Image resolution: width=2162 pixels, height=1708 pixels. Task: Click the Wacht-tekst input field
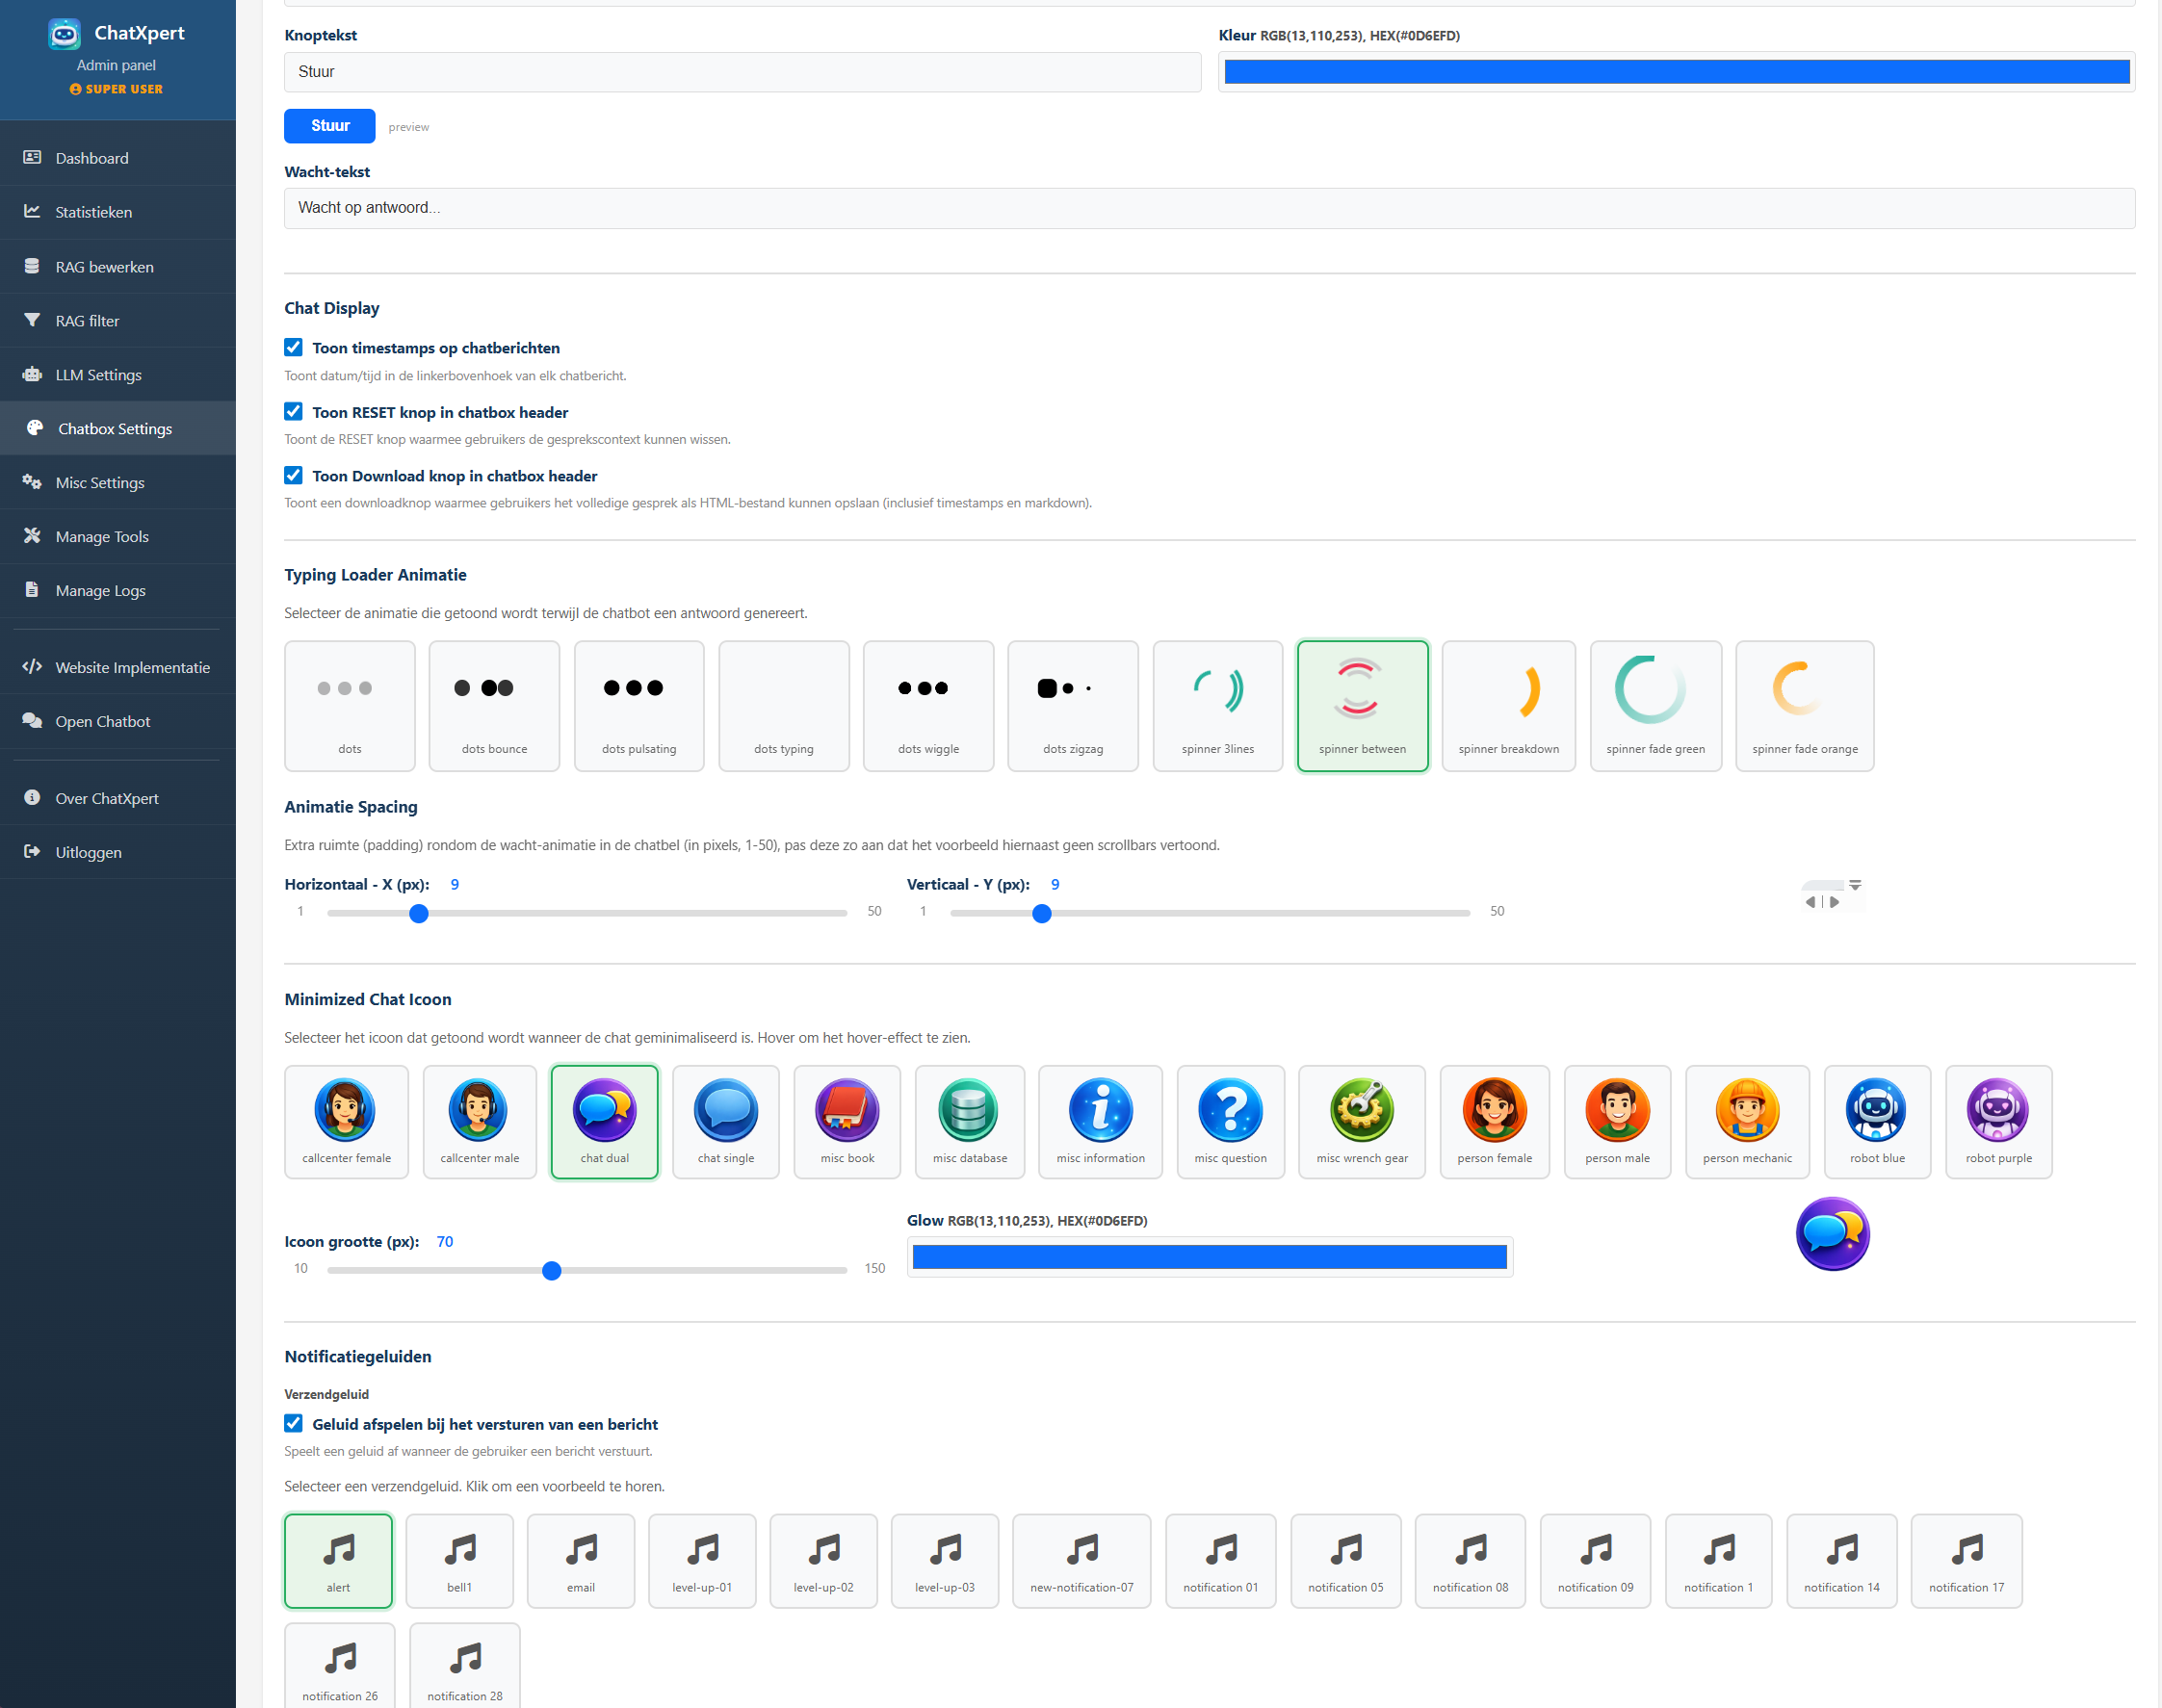click(x=1208, y=208)
